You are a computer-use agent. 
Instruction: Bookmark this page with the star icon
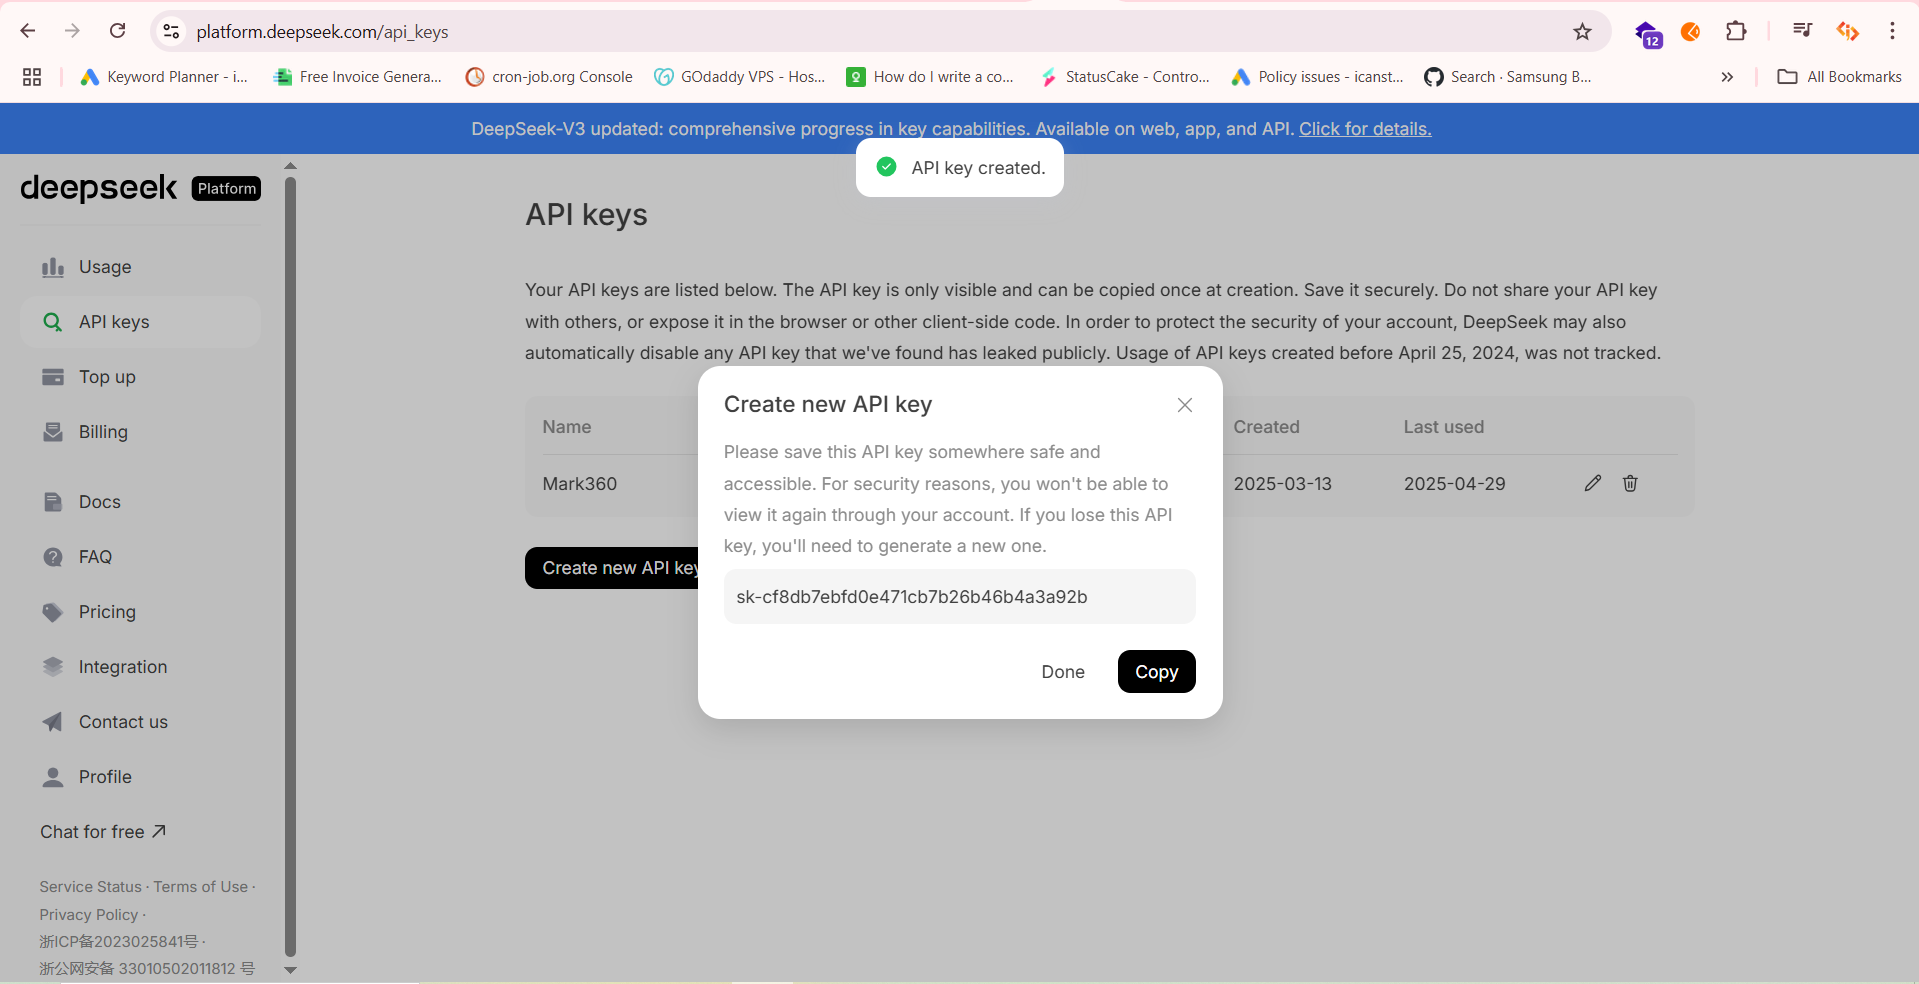(x=1582, y=32)
